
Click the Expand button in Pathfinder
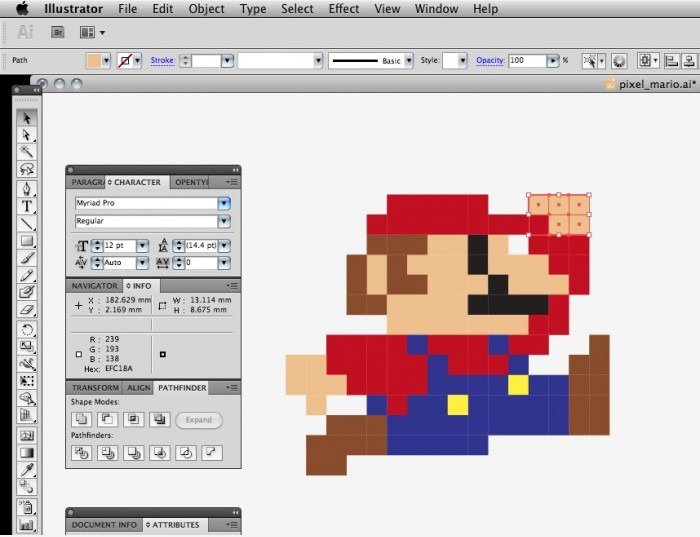coord(199,420)
